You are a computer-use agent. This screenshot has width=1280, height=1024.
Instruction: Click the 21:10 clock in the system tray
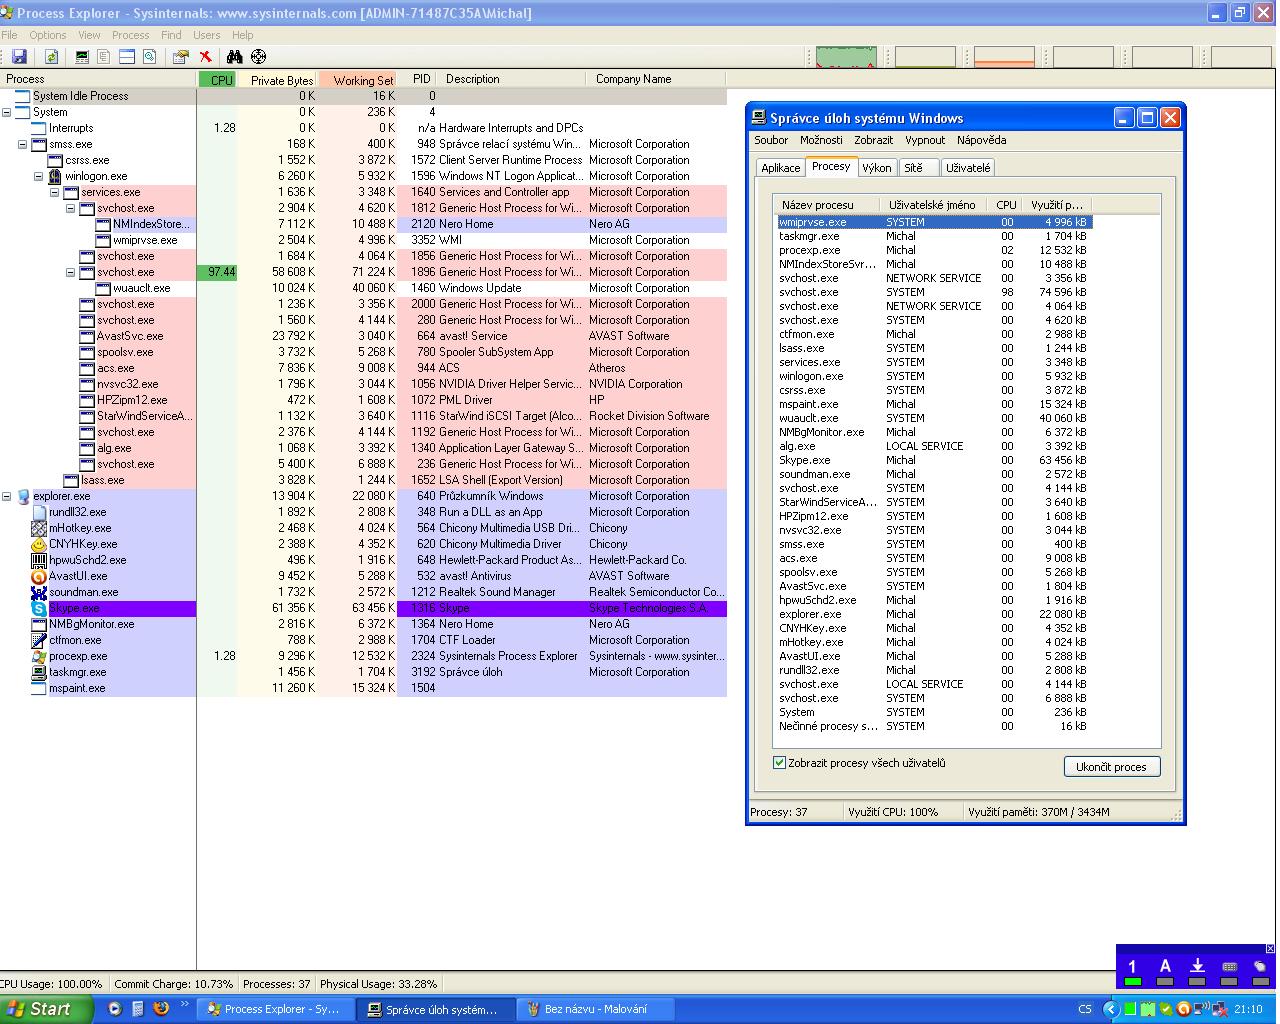pos(1248,1009)
